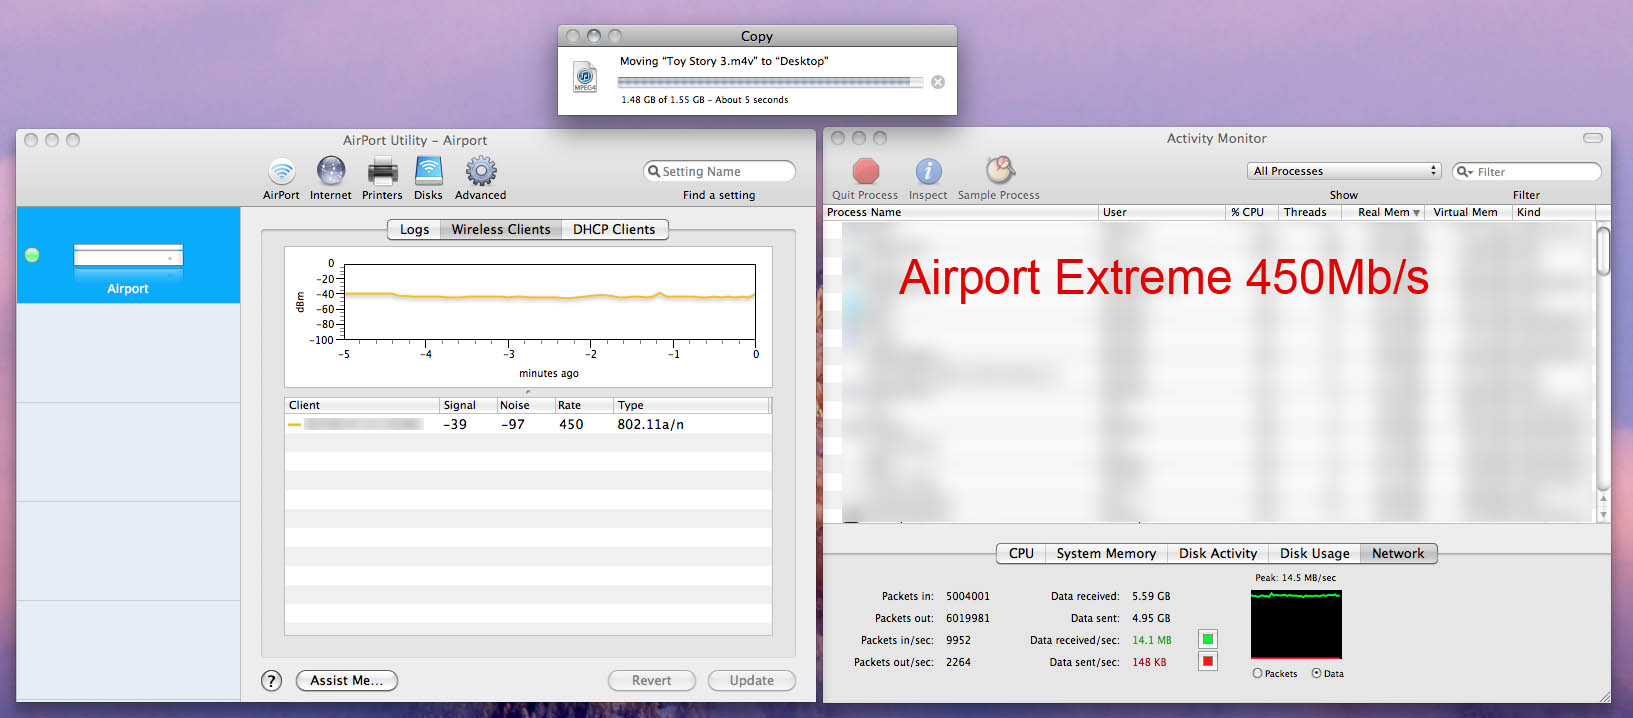This screenshot has height=718, width=1633.
Task: Sort by % CPU column header
Action: (1252, 212)
